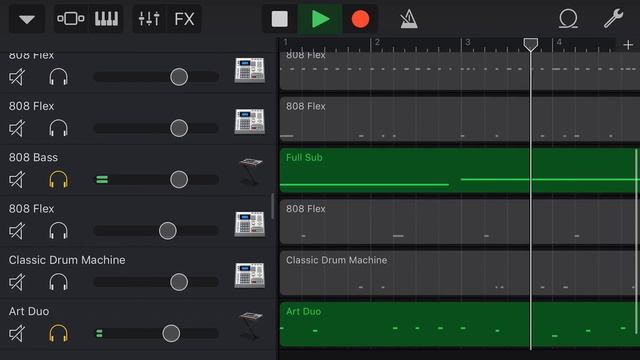Solo the 808 Flex track above 808 Bass
Image resolution: width=640 pixels, height=360 pixels.
pos(58,128)
